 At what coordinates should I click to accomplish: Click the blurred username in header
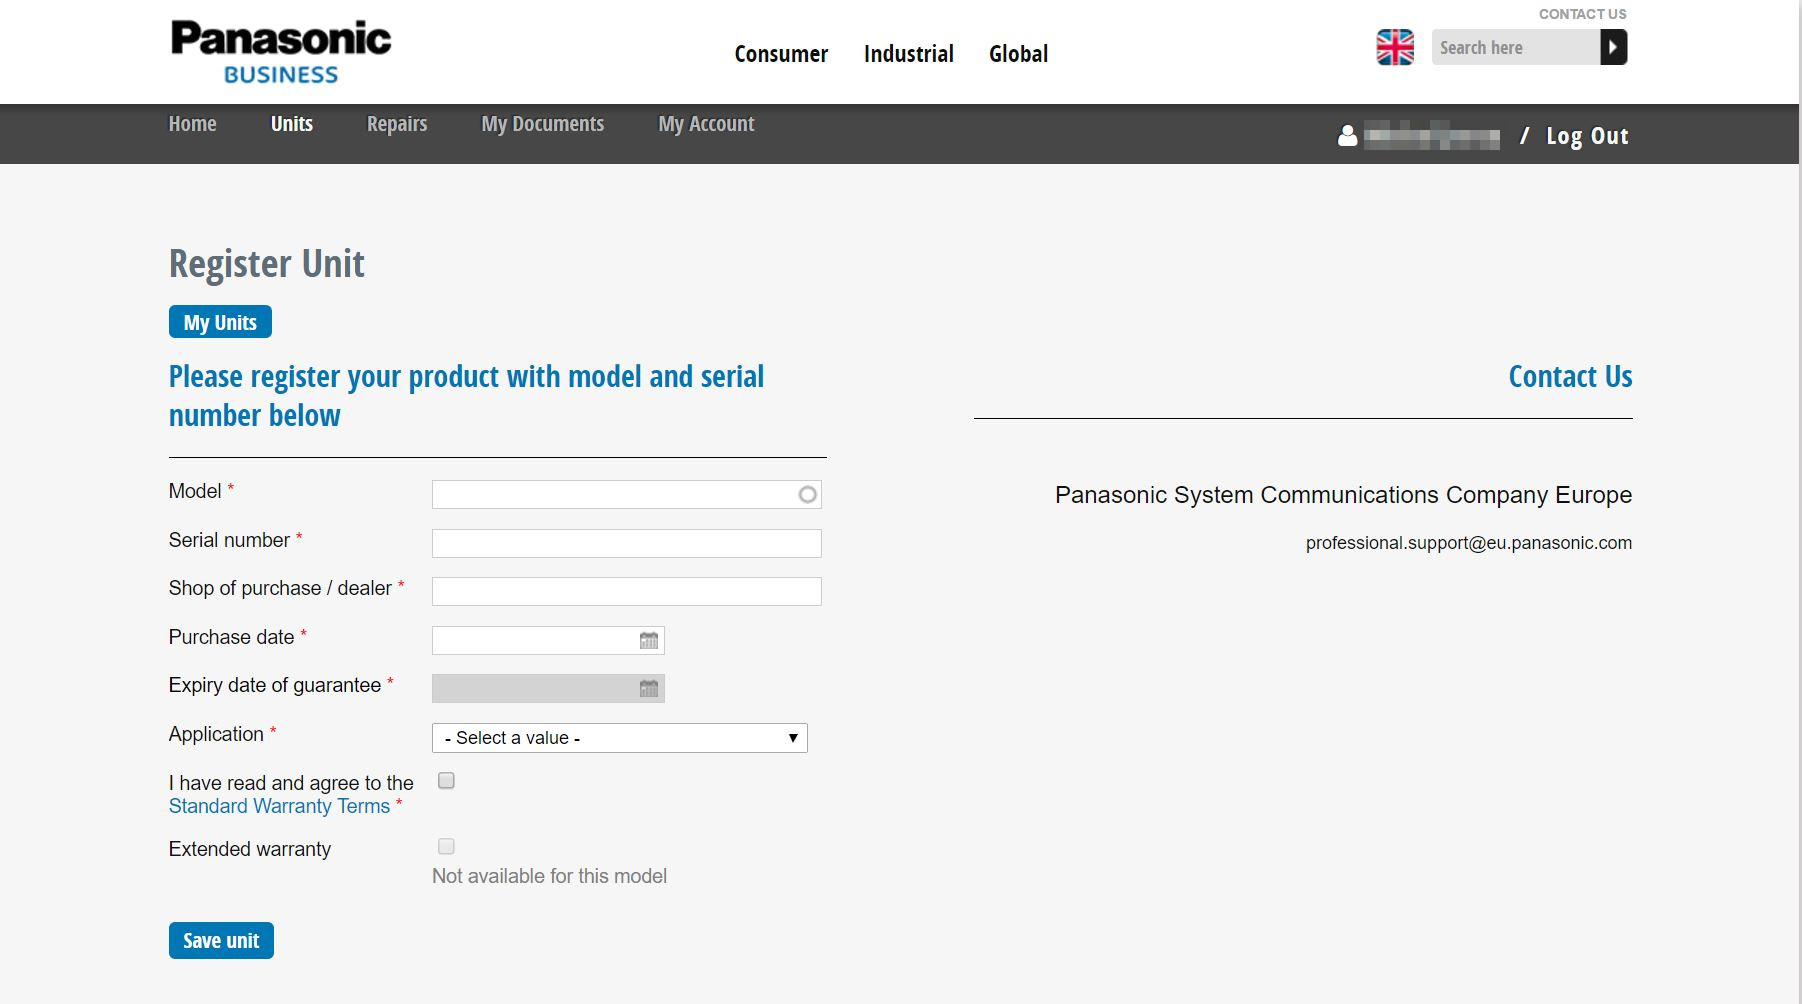[x=1431, y=135]
